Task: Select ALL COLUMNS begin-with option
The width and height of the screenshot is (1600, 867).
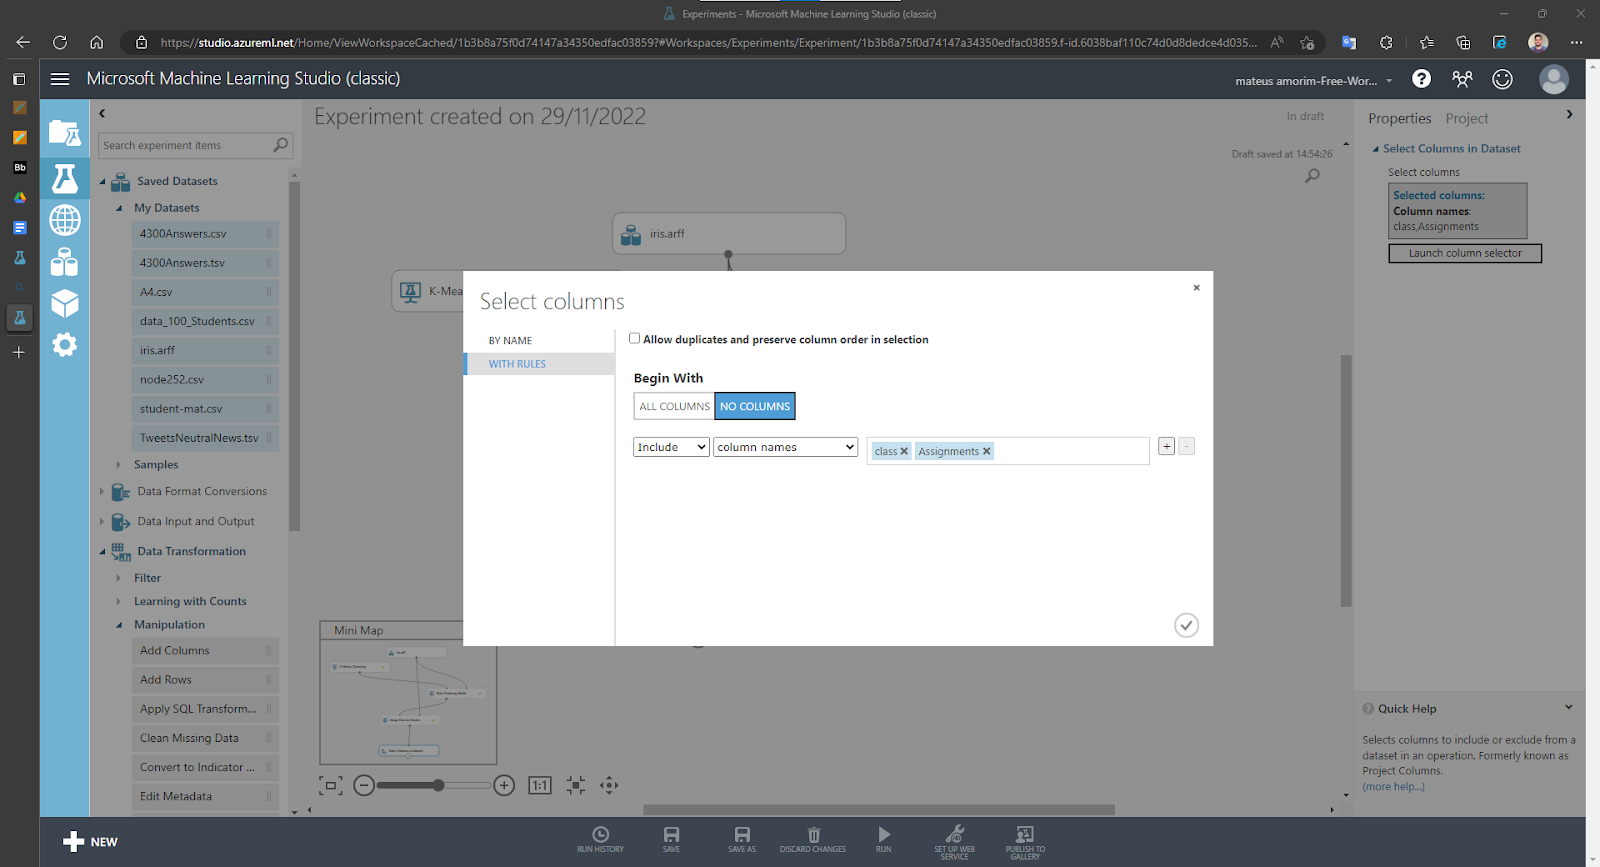Action: pos(674,406)
